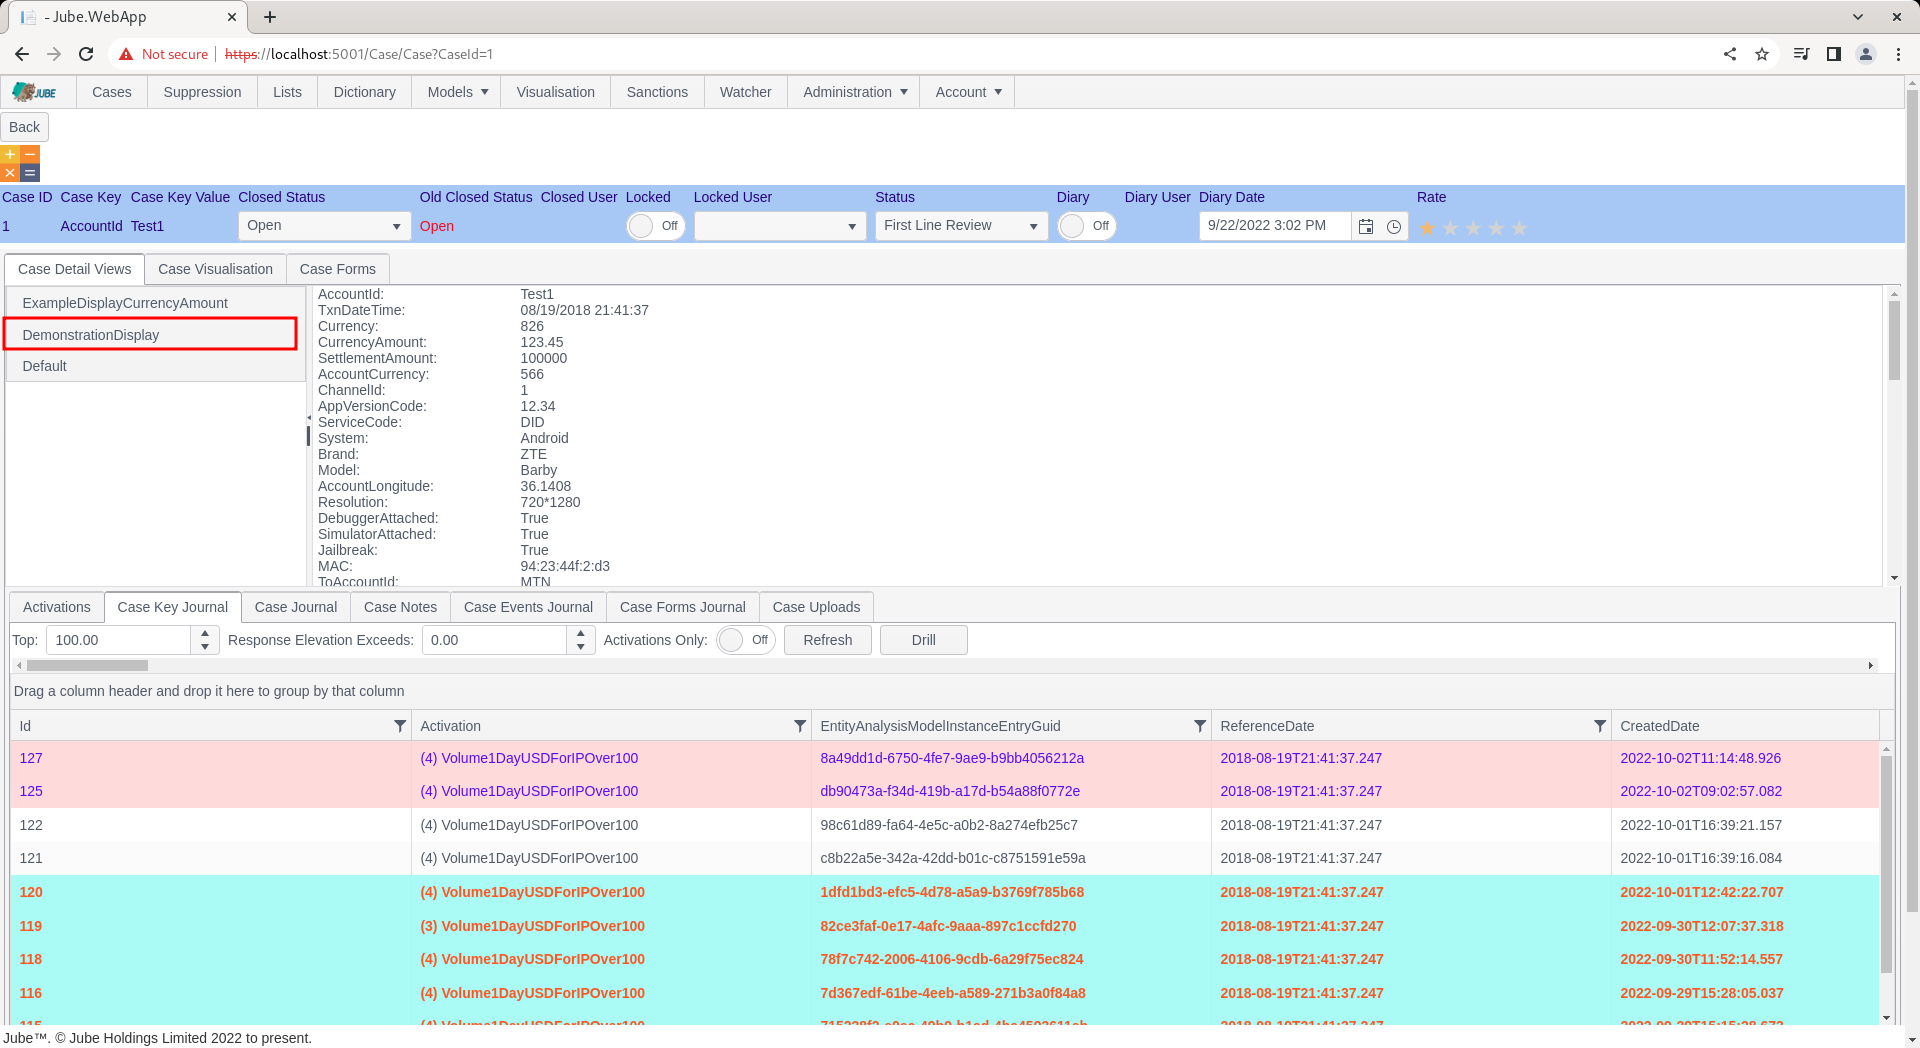1920x1048 pixels.
Task: Select ExampleDisplayCurrencyAmount detail view
Action: pos(156,303)
